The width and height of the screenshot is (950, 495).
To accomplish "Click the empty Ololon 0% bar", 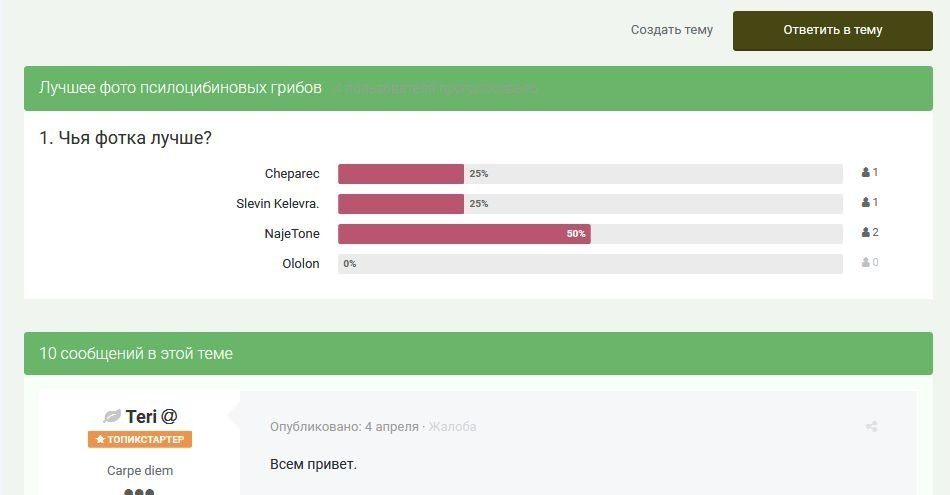I will (x=590, y=264).
